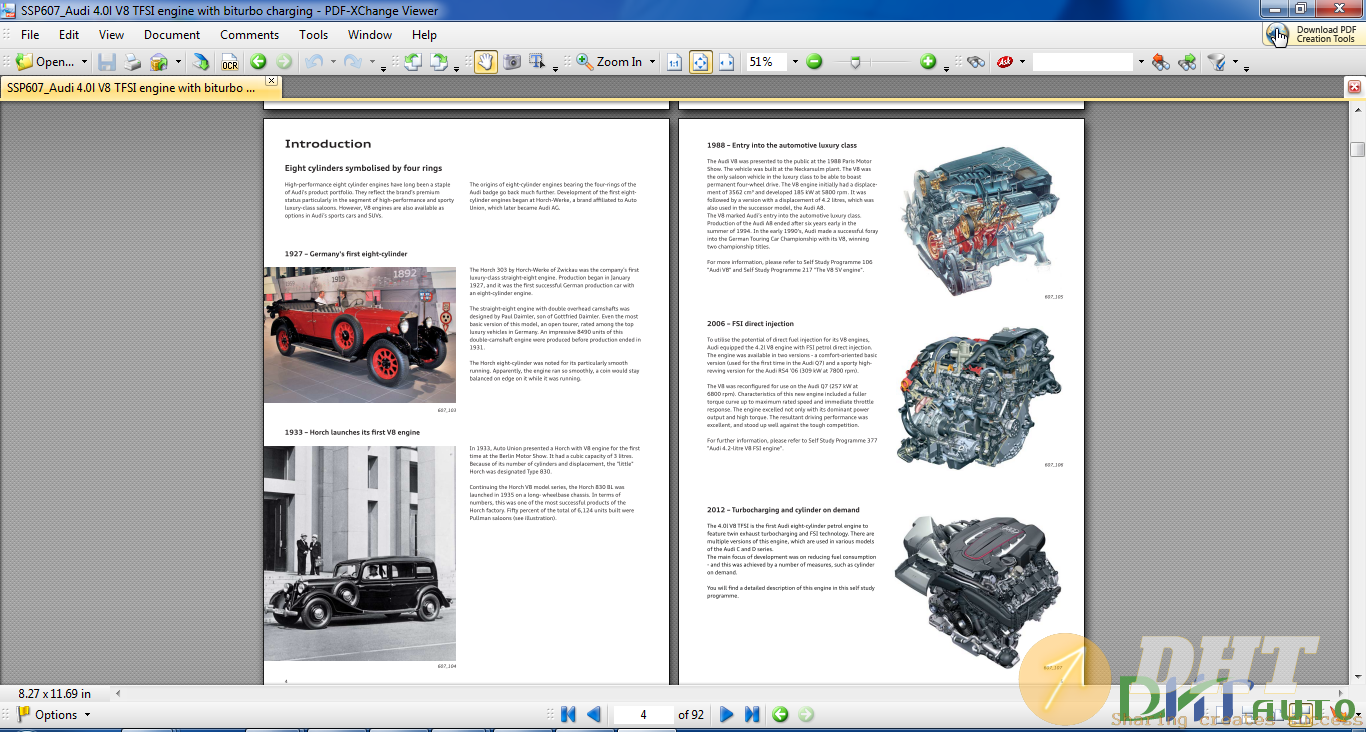Jump to the first page
This screenshot has width=1366, height=732.
click(569, 714)
